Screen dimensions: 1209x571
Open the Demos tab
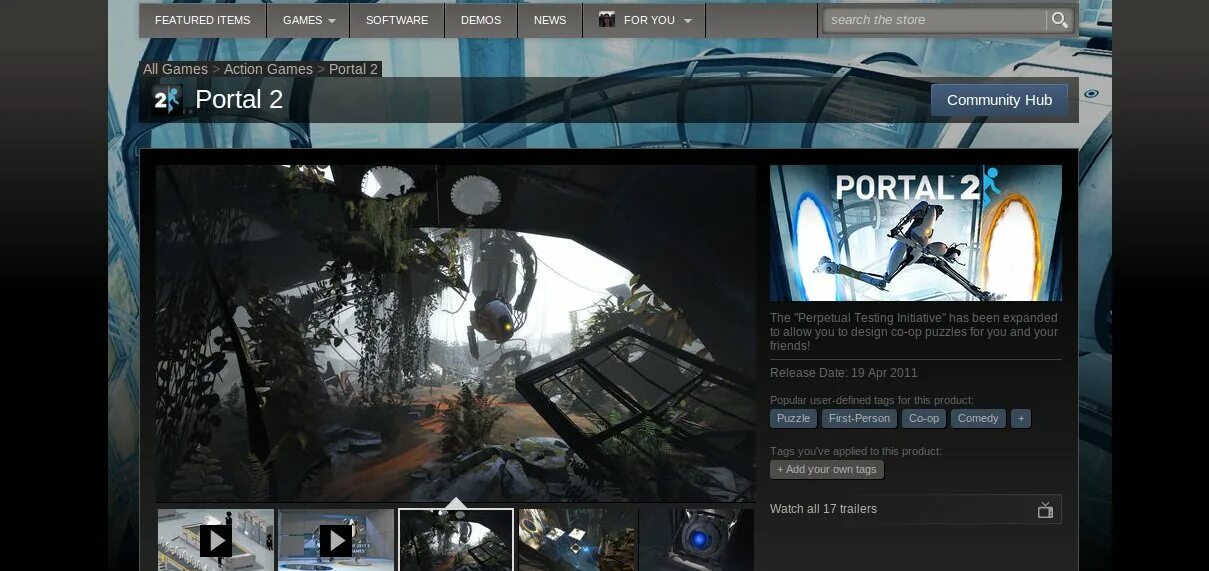point(481,20)
